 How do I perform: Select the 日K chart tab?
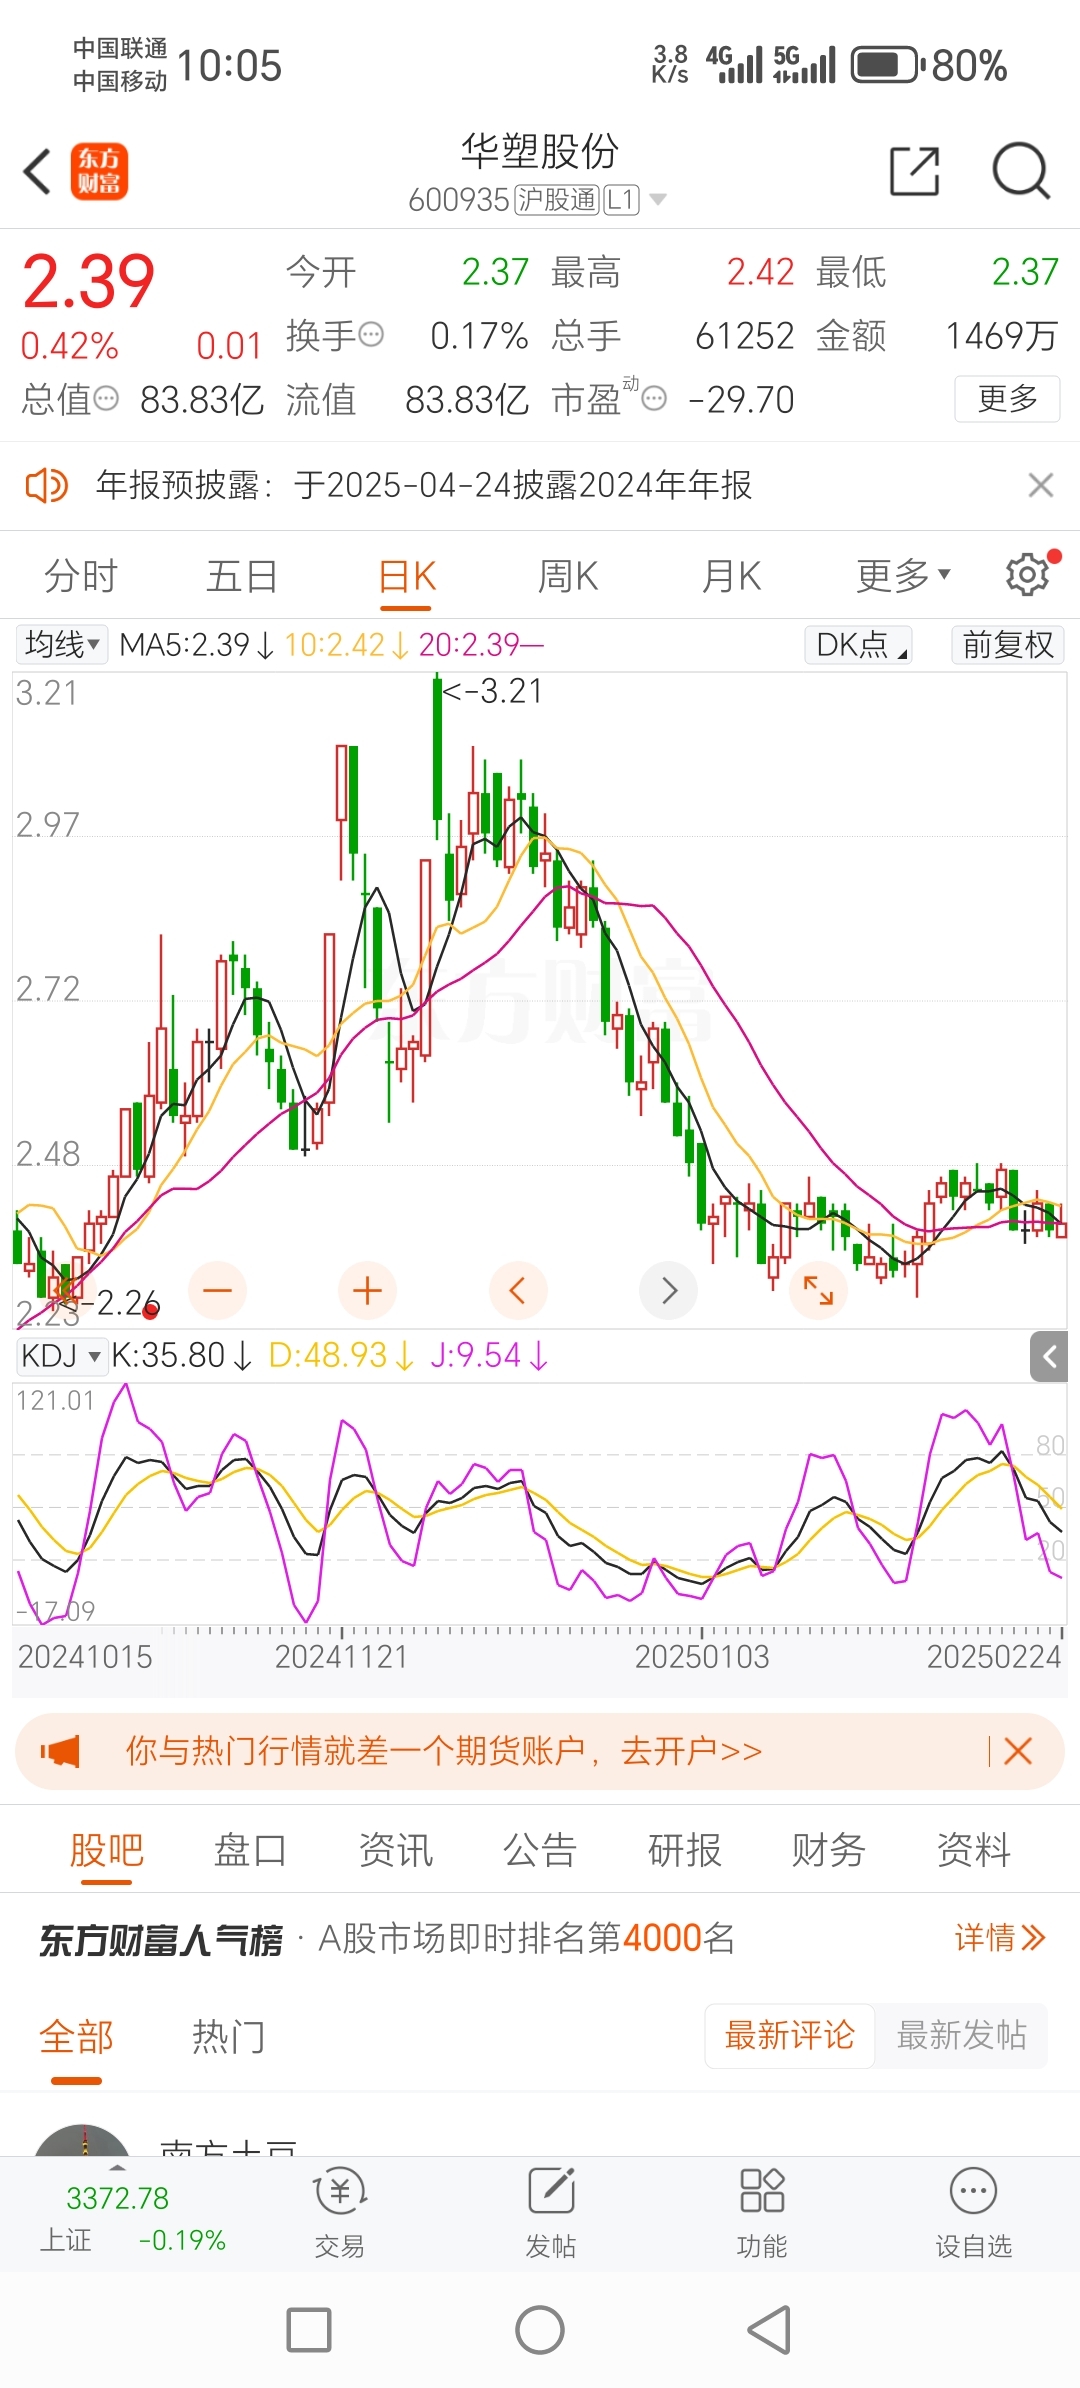coord(406,576)
